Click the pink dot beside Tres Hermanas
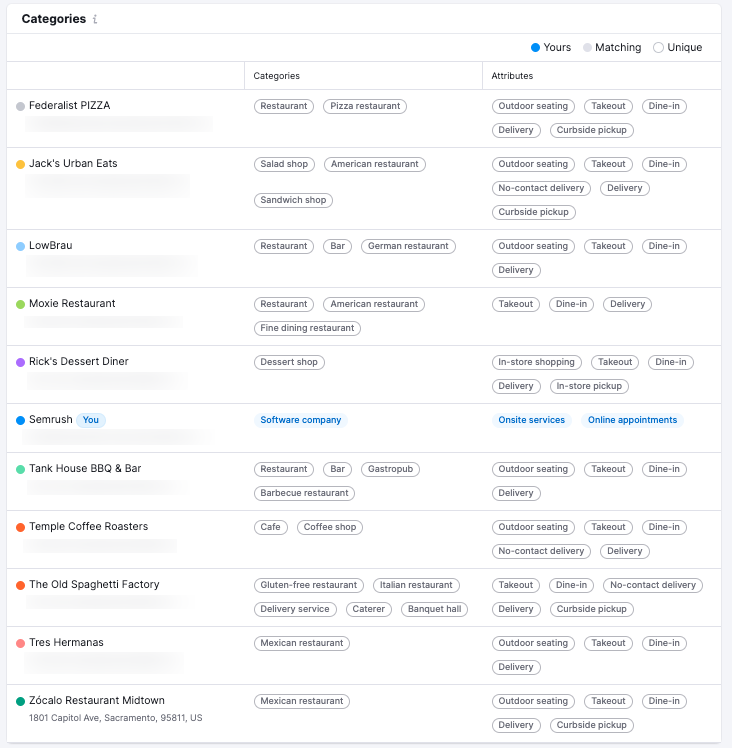 pos(20,643)
